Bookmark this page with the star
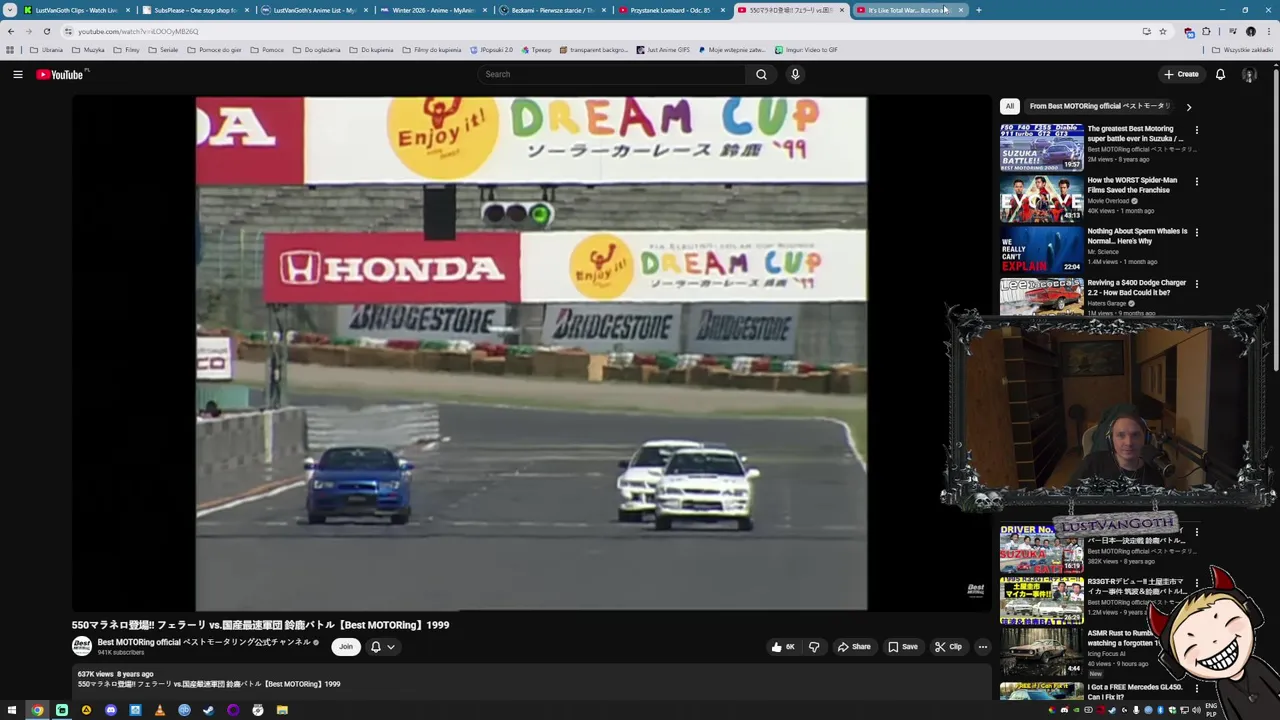The height and width of the screenshot is (720, 1280). pos(1162,31)
